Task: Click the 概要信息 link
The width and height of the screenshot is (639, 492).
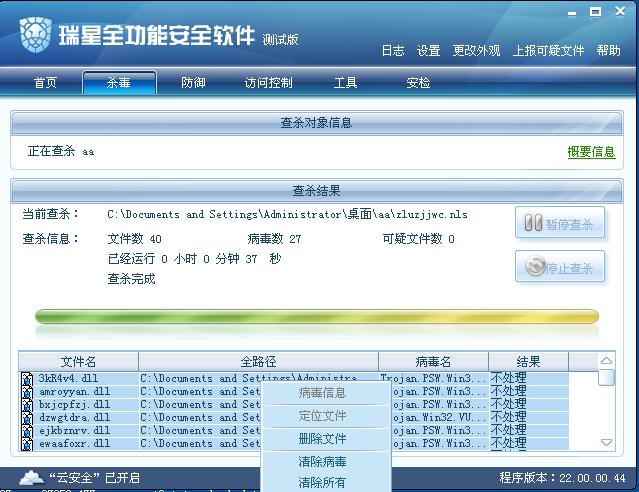Action: [x=591, y=152]
